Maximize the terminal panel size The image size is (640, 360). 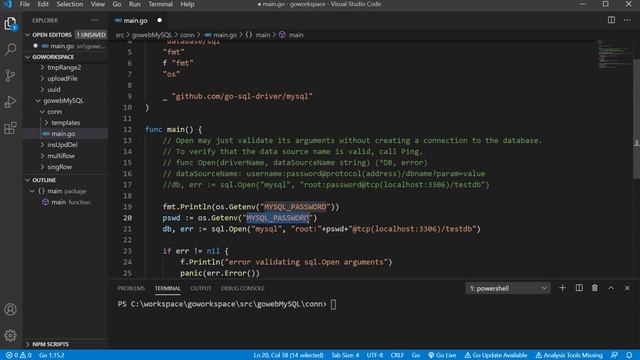click(x=611, y=288)
